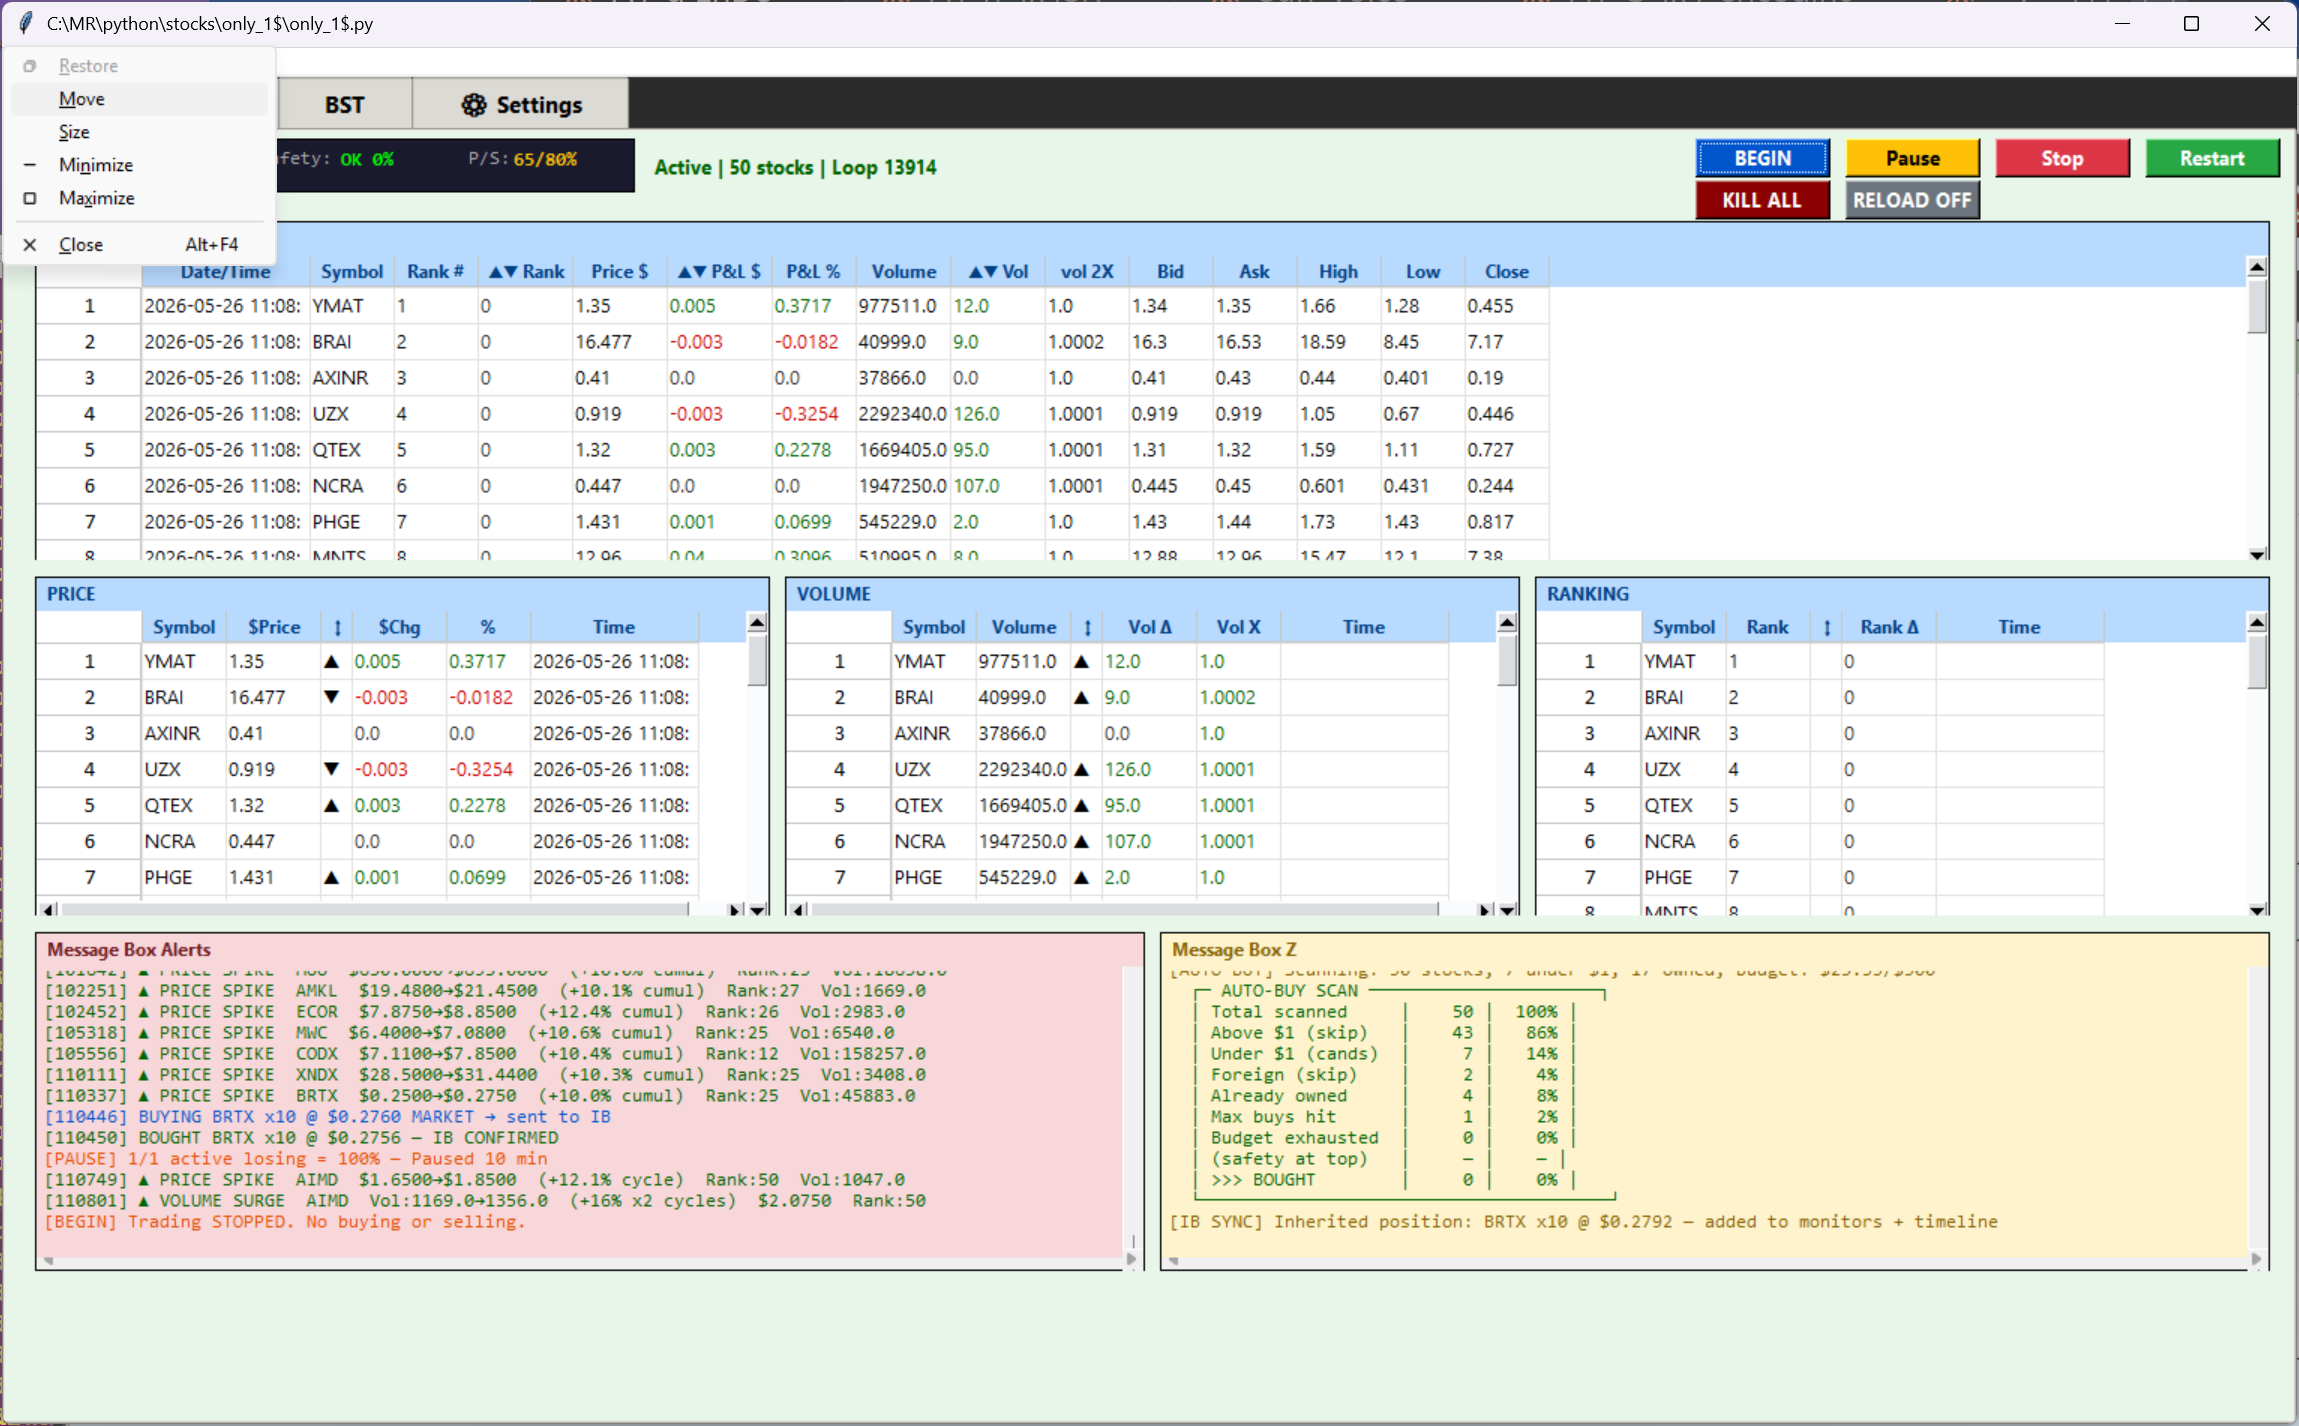Choose Restore from the system menu
Screen dimensions: 2299x1426
point(139,66)
